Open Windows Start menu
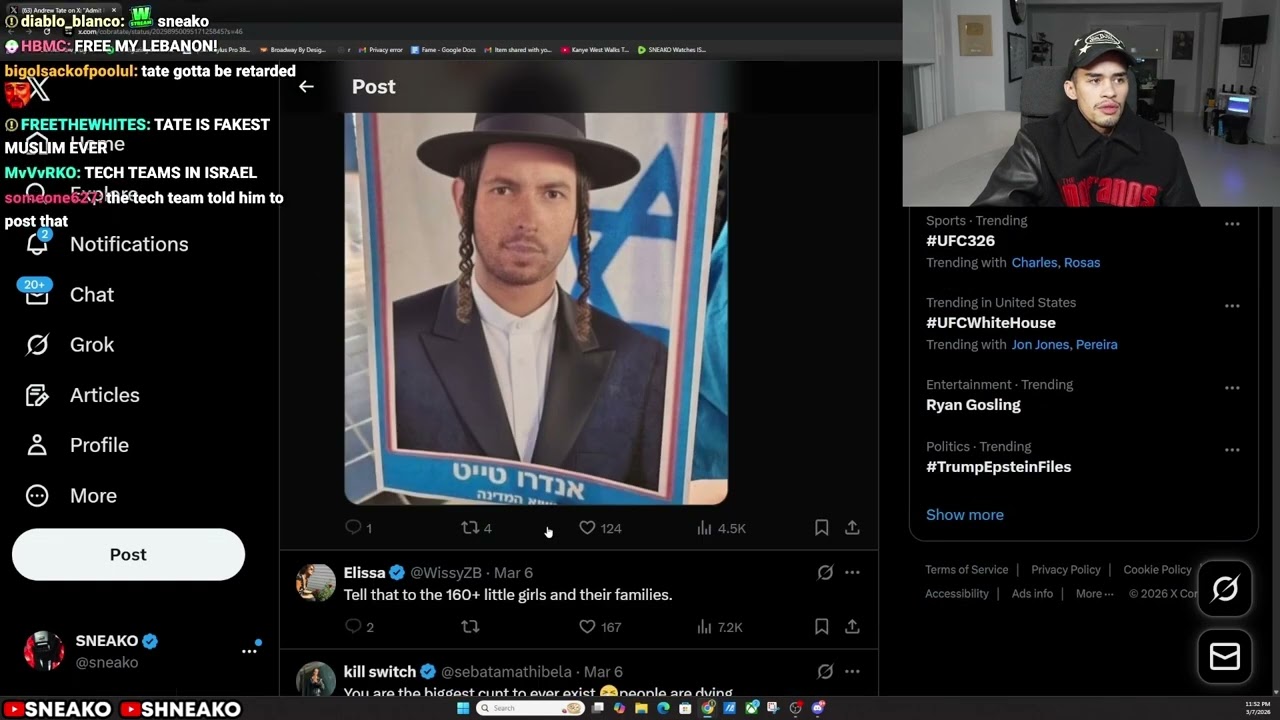The width and height of the screenshot is (1280, 720). 463,708
